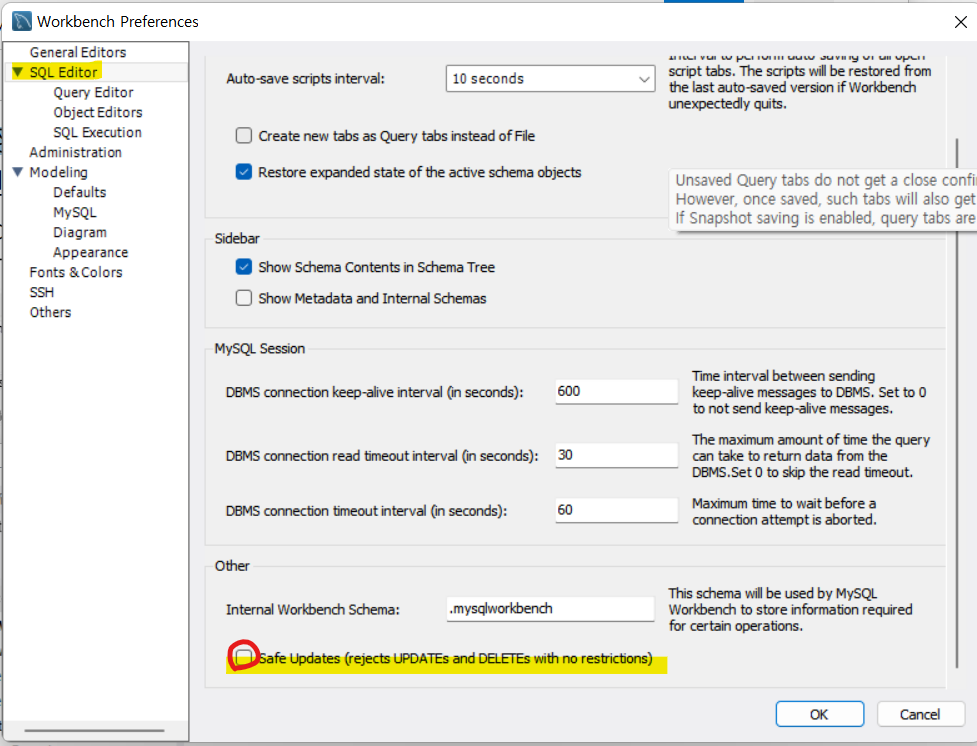Select the SQL Editor tree item
Screen dimensions: 977x746
coord(64,72)
